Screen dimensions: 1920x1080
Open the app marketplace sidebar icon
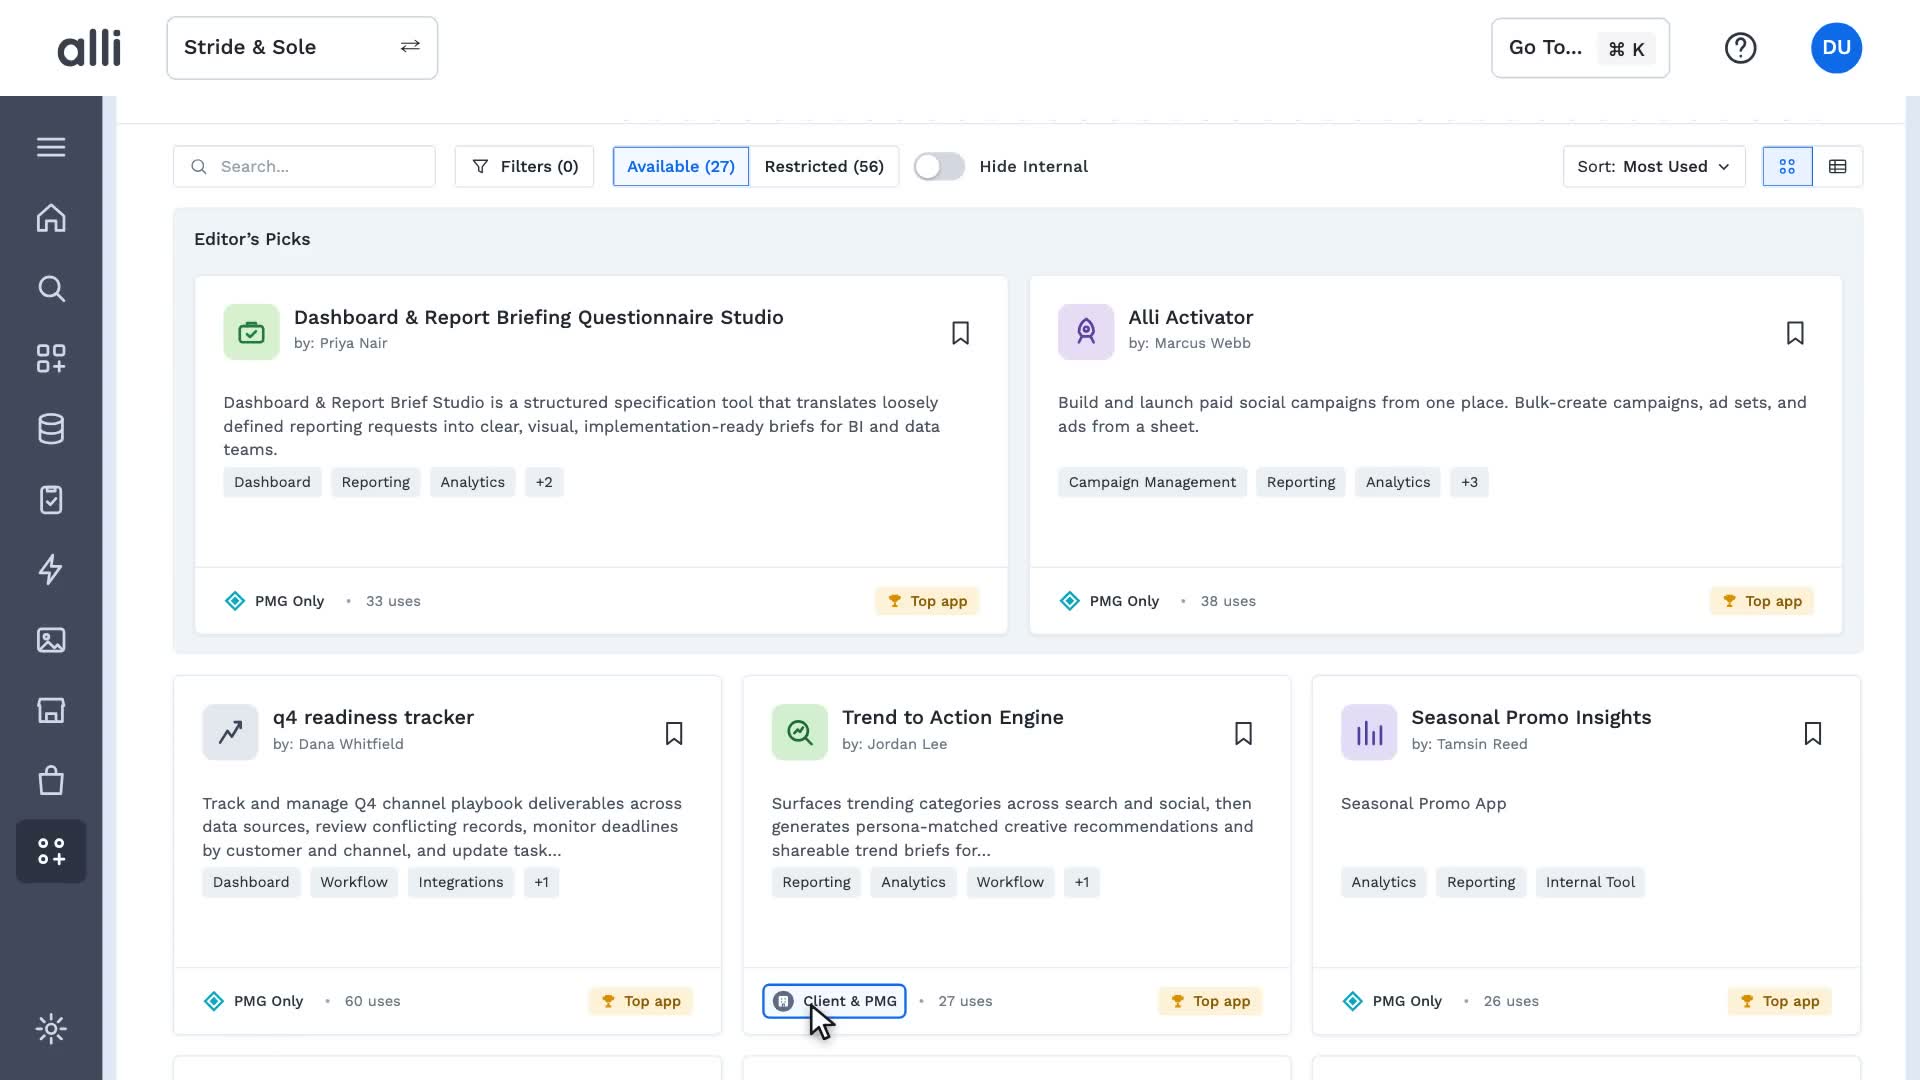pos(51,359)
